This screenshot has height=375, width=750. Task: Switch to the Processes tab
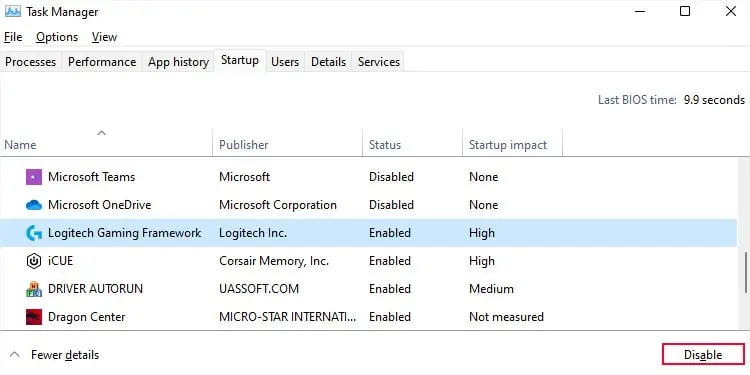(31, 62)
